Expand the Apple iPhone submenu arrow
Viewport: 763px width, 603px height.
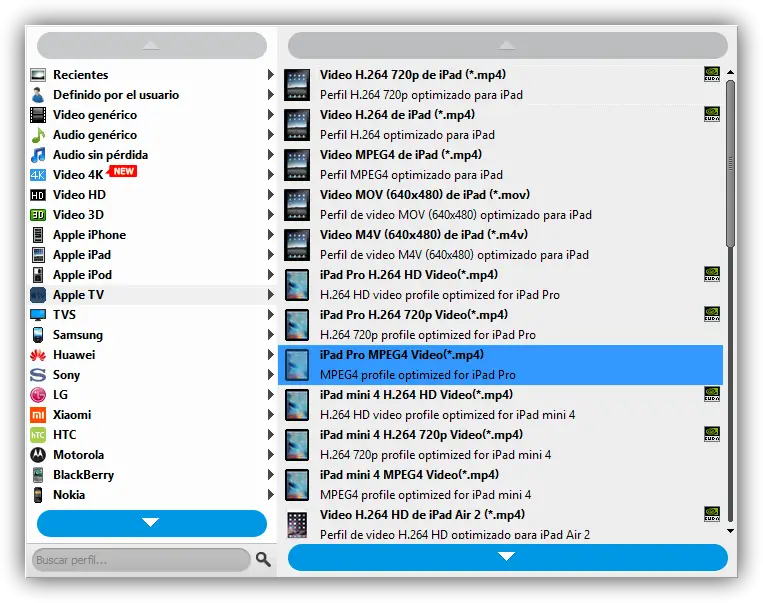271,235
